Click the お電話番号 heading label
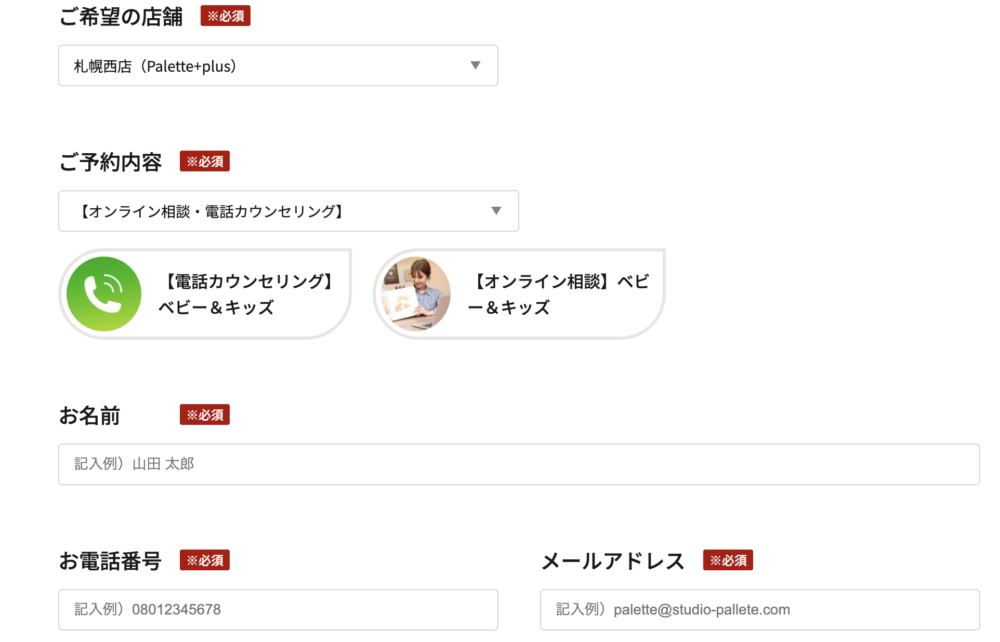This screenshot has width=1000, height=642. pos(110,561)
